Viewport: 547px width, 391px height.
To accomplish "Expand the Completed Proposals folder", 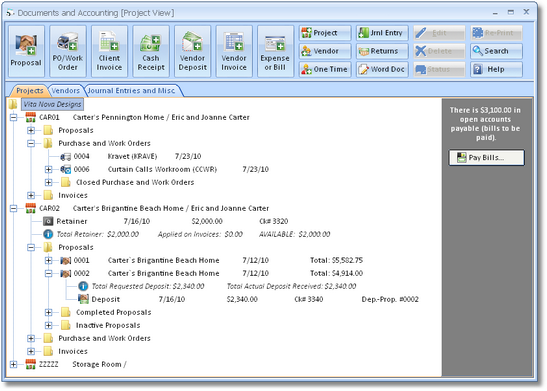I will 48,313.
